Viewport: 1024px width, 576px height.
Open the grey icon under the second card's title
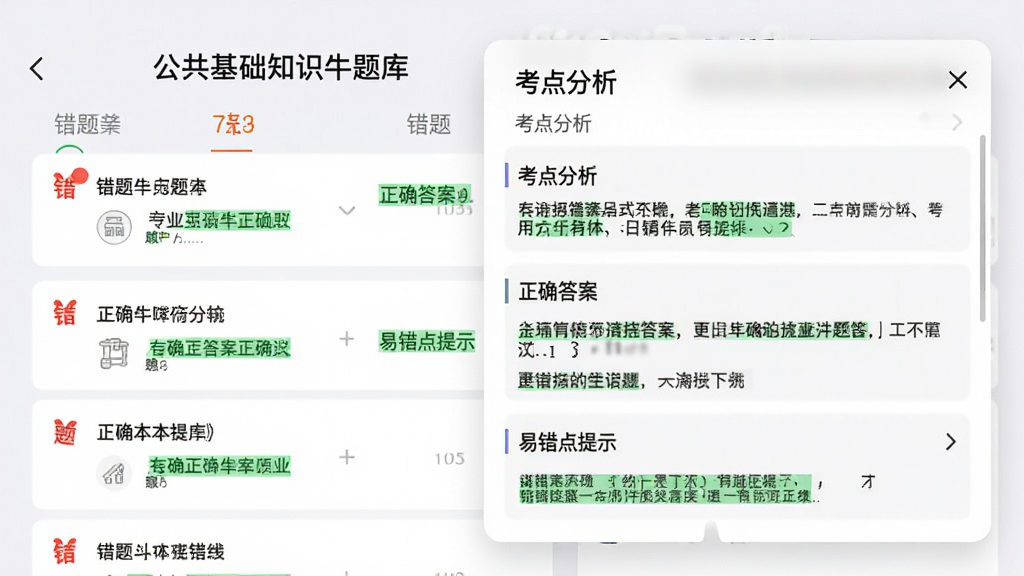(x=114, y=354)
